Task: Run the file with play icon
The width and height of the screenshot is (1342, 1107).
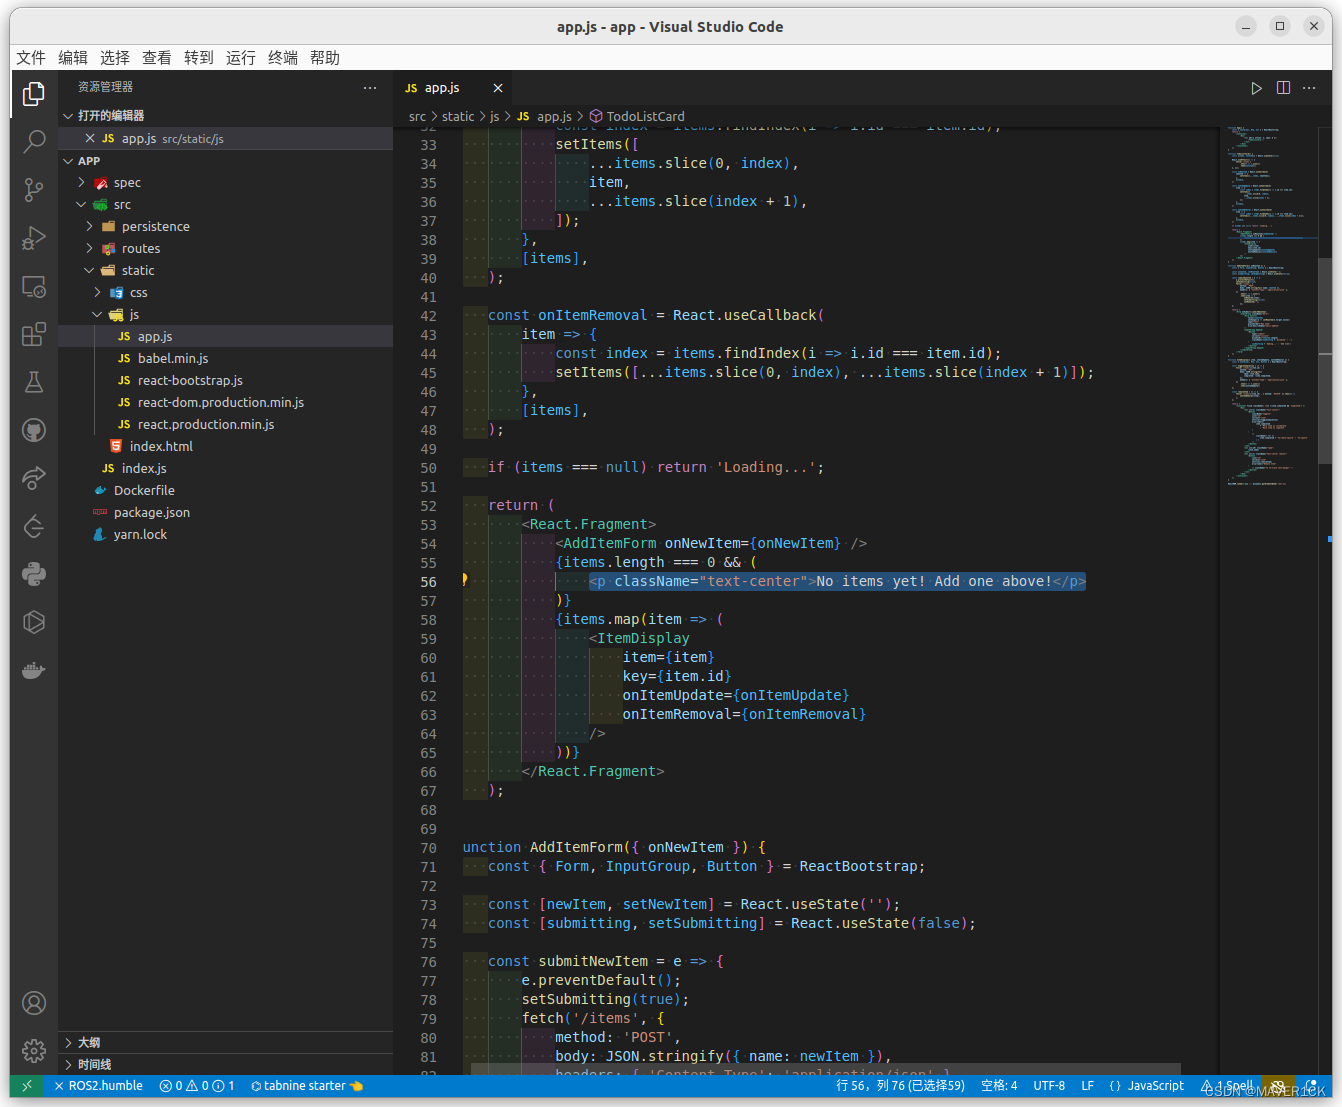Action: pos(1256,88)
